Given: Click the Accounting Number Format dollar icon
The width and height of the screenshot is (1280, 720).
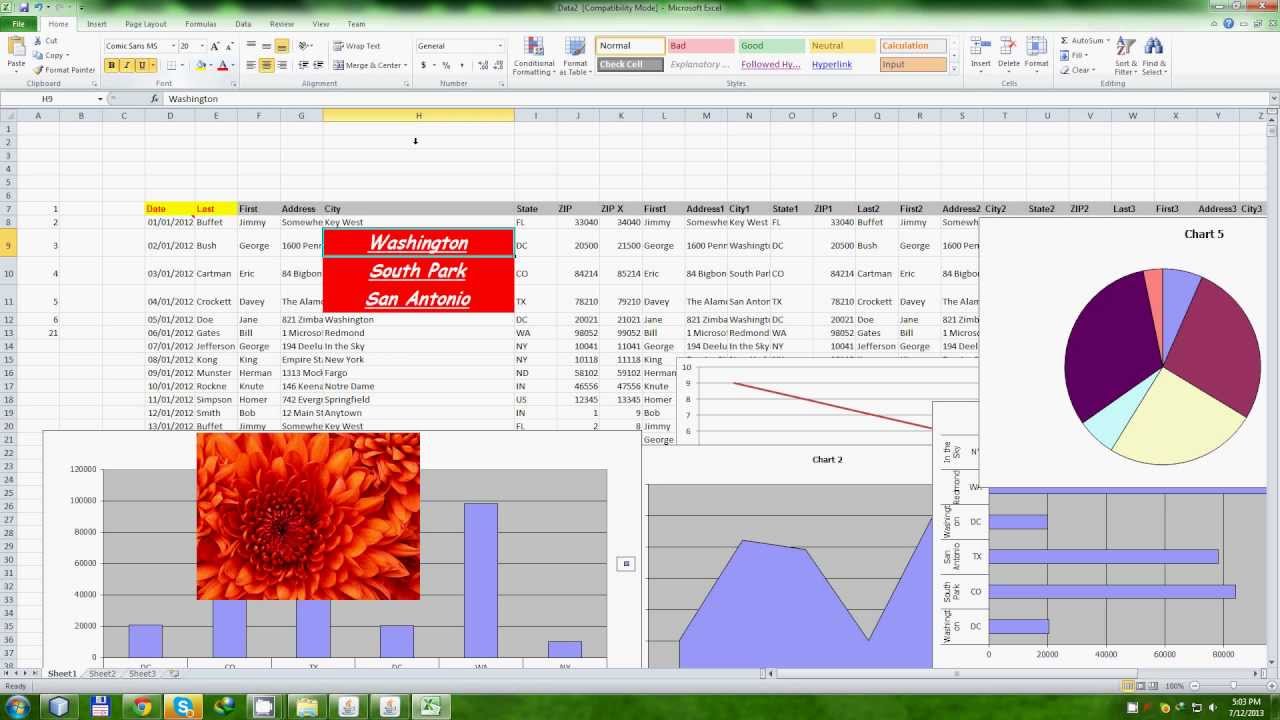Looking at the screenshot, I should (x=424, y=65).
